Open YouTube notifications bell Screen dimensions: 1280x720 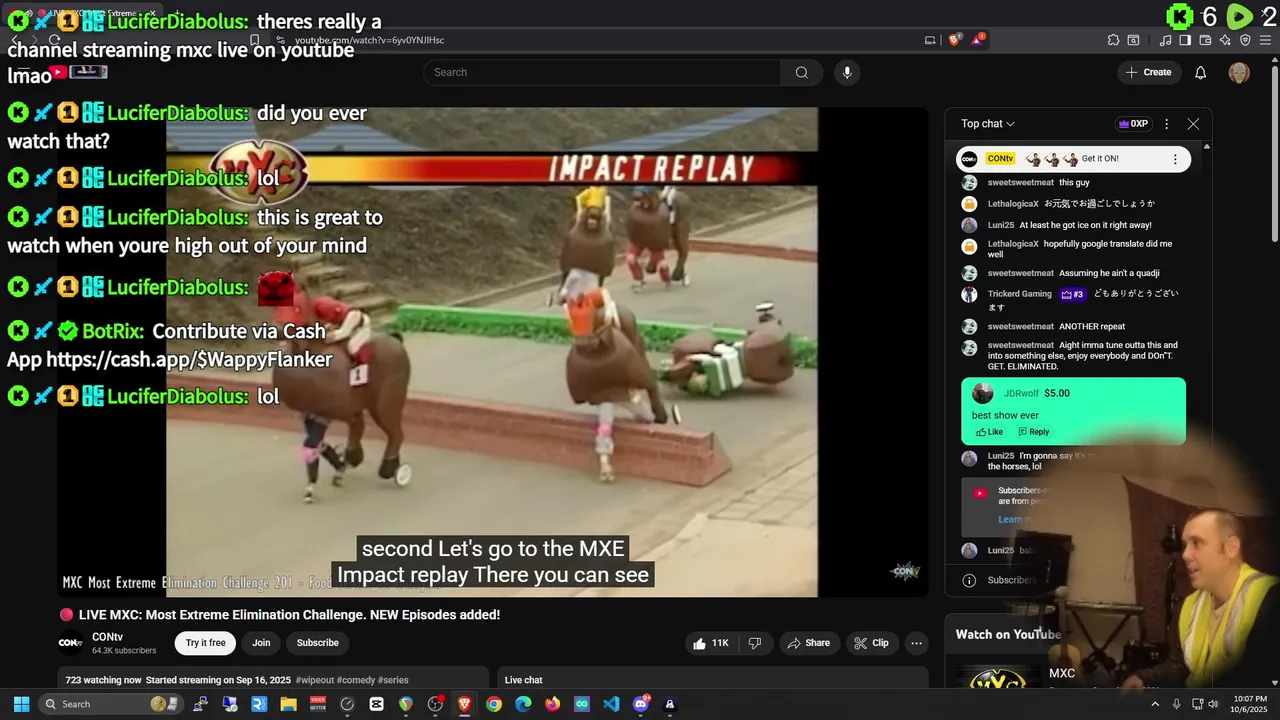(1201, 72)
